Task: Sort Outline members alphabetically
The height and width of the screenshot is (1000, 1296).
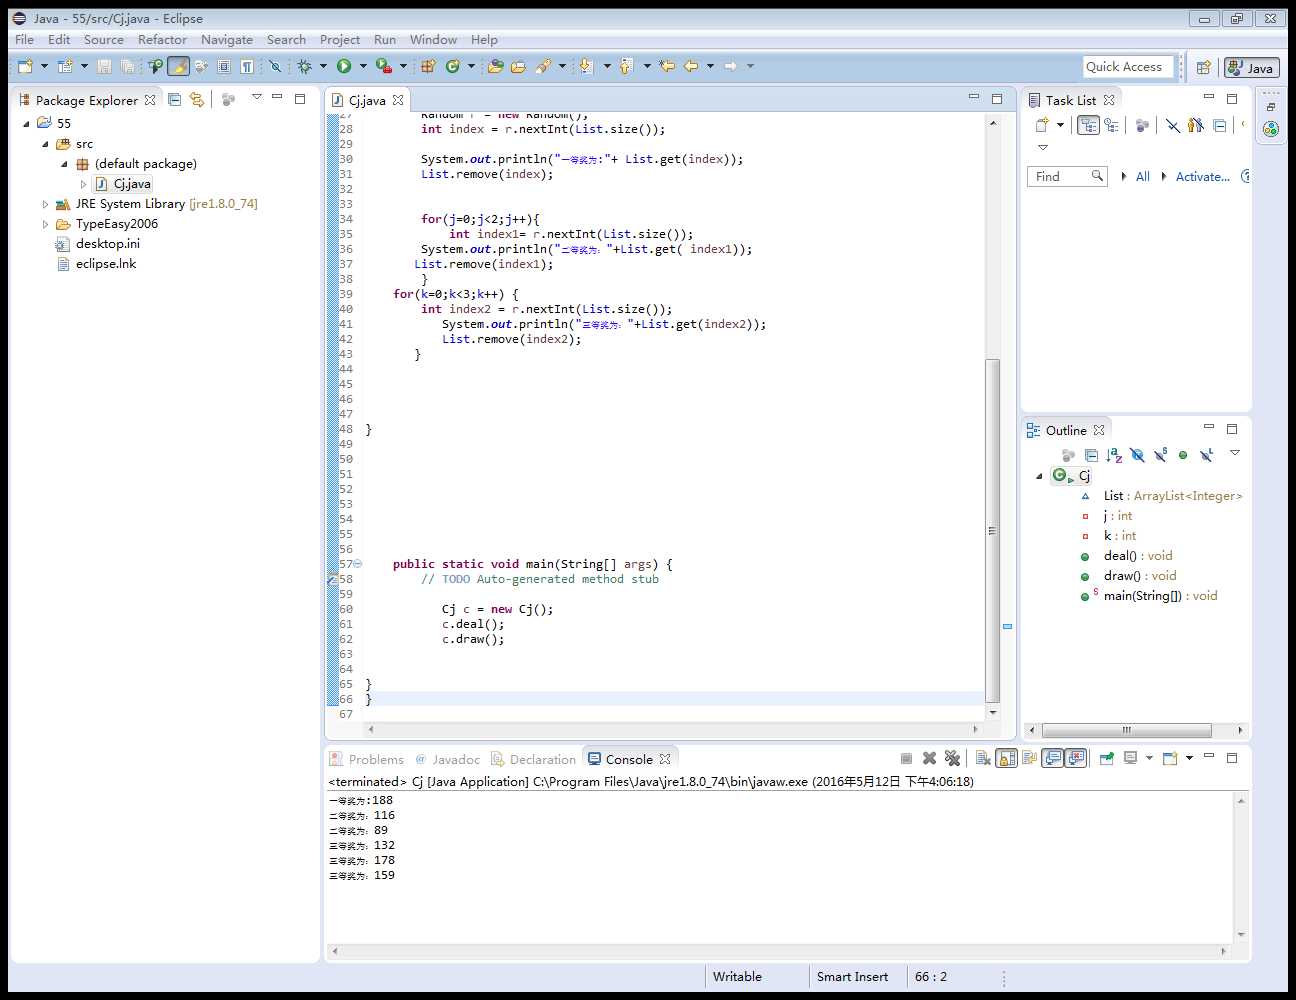Action: 1114,455
